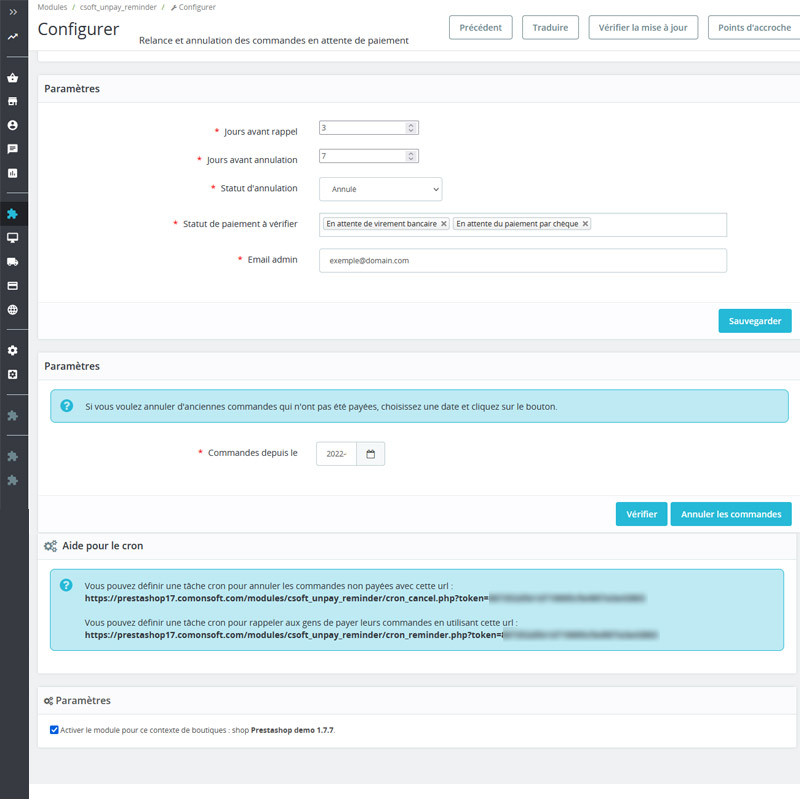Open Catalog store icon in sidebar
Viewport: 800px width, 800px height.
point(13,102)
